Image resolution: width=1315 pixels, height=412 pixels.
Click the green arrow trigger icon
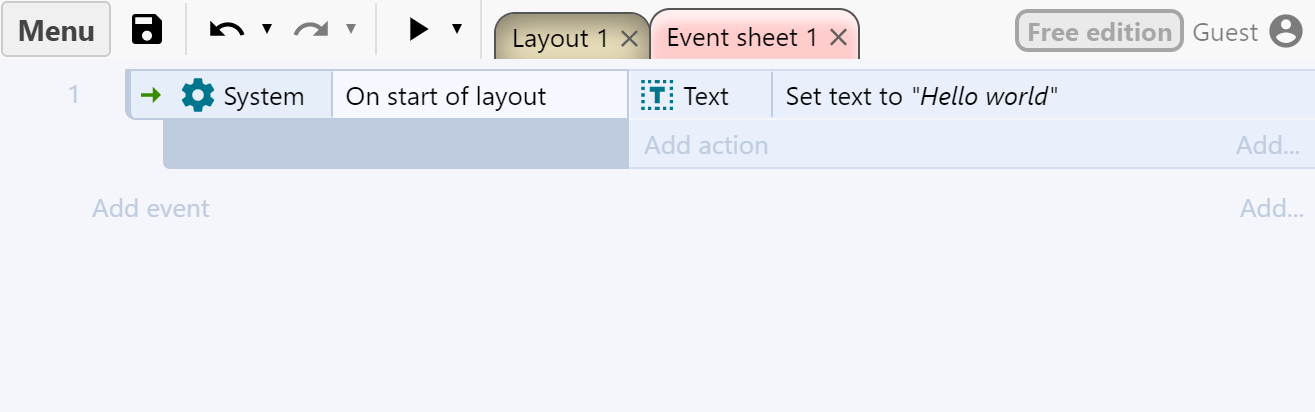[x=150, y=96]
